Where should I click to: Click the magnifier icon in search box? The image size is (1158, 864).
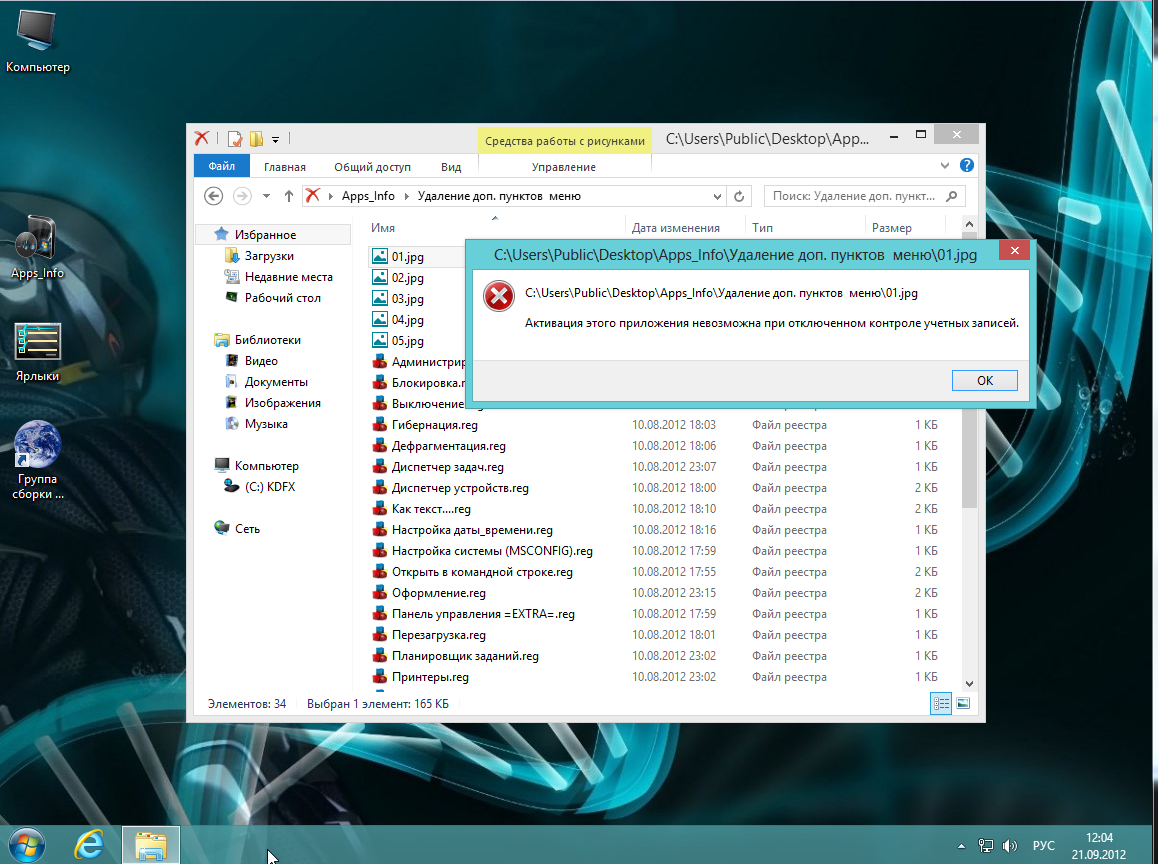[x=952, y=196]
